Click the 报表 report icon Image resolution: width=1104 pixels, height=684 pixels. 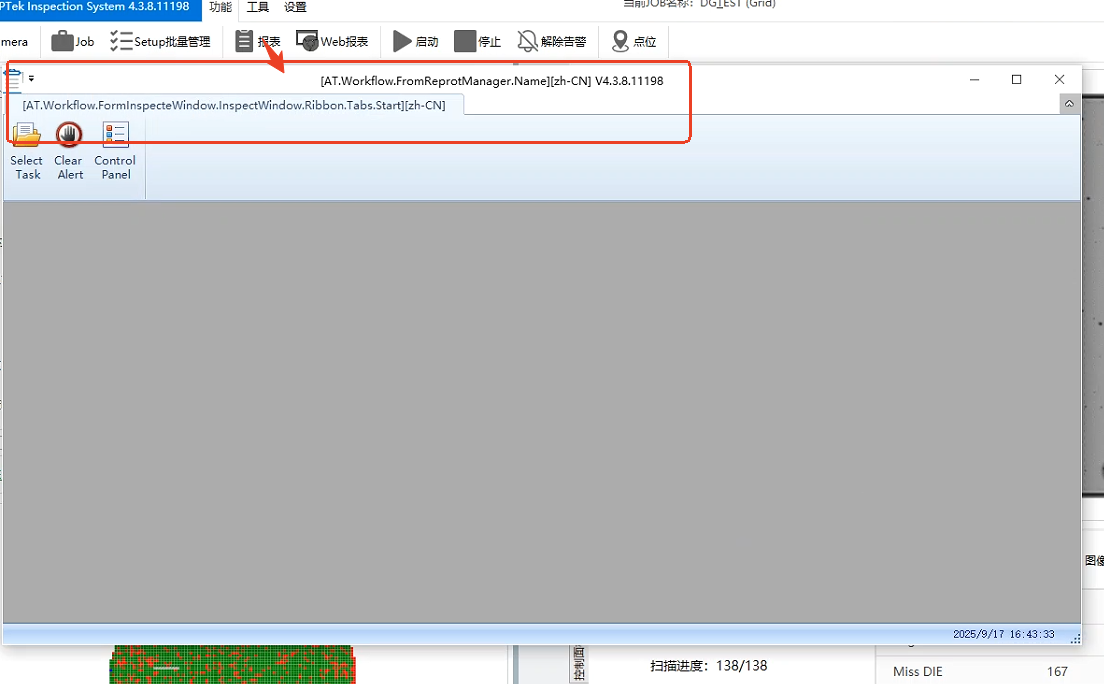click(244, 41)
